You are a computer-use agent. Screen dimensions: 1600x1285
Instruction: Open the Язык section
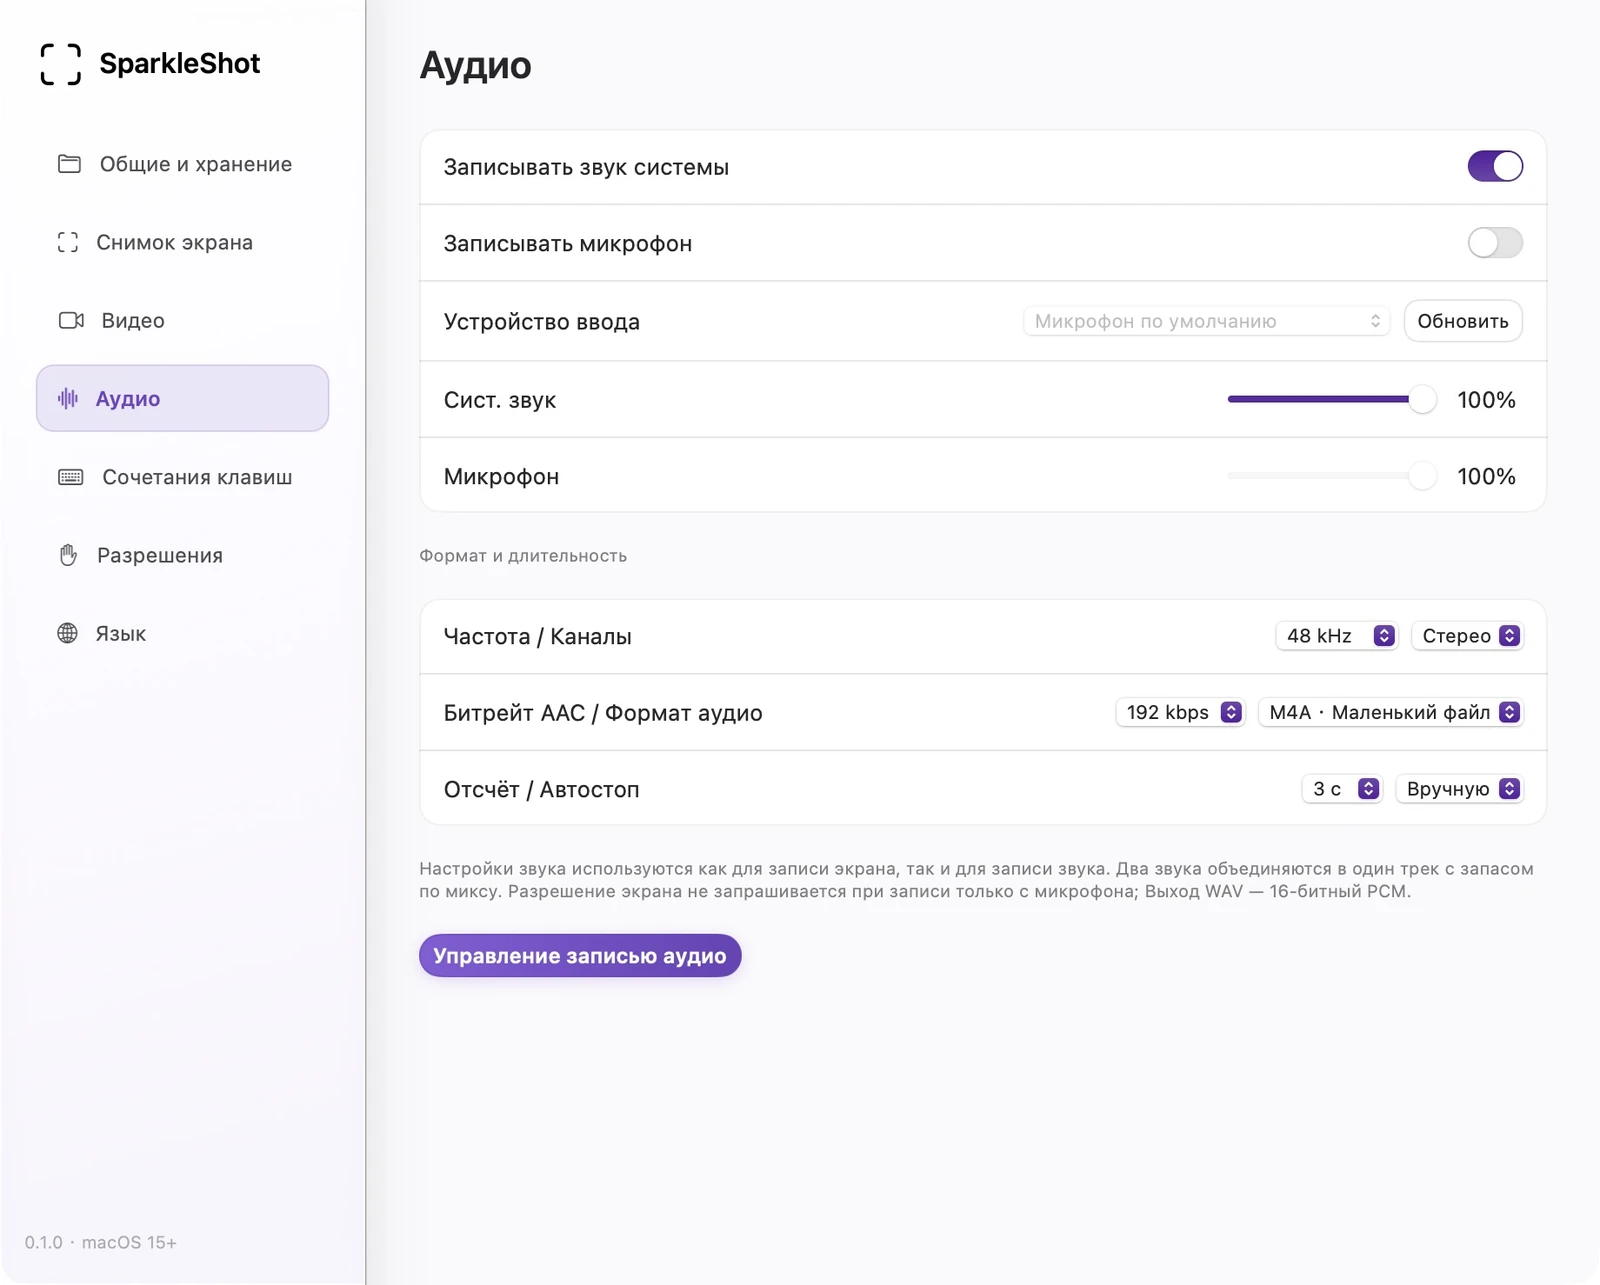(182, 633)
